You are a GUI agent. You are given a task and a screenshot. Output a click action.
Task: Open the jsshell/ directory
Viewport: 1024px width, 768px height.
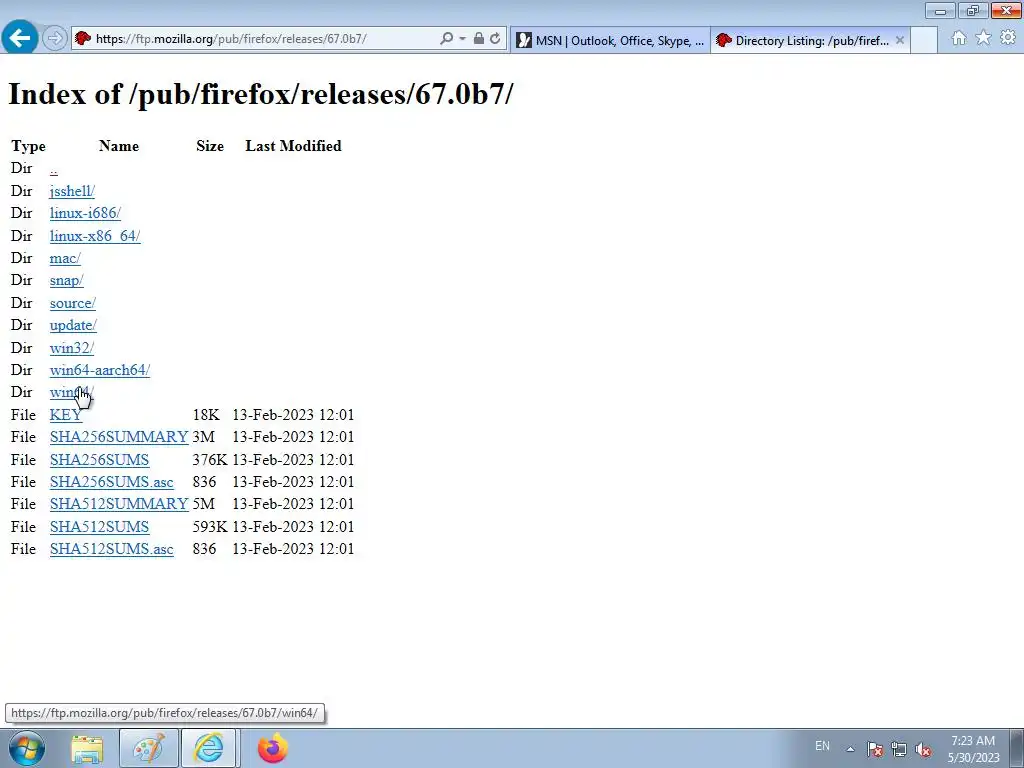point(72,191)
